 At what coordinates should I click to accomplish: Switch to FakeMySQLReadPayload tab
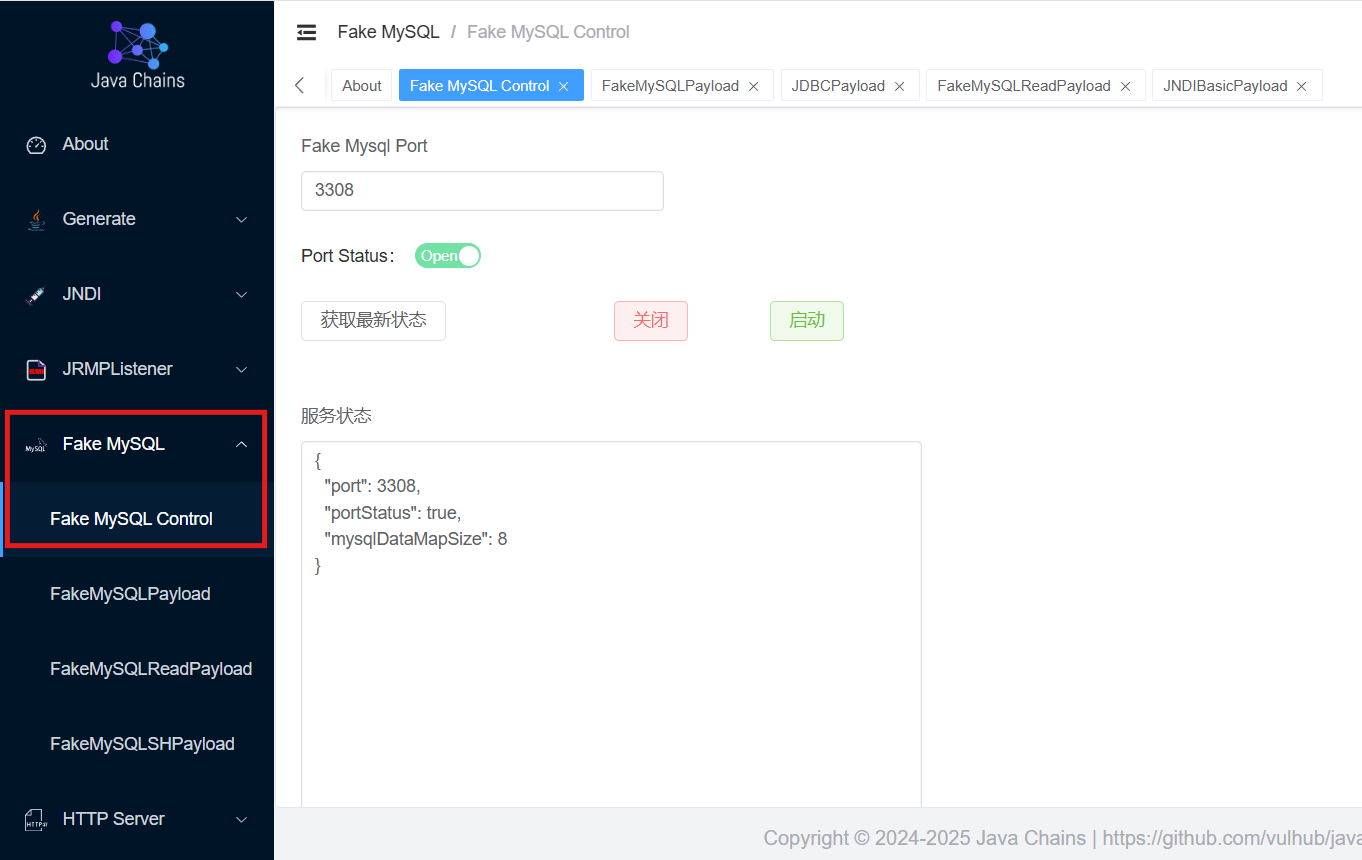(1024, 86)
